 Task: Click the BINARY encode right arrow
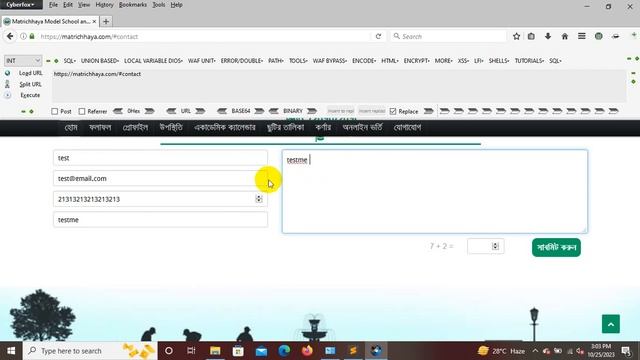[x=312, y=111]
